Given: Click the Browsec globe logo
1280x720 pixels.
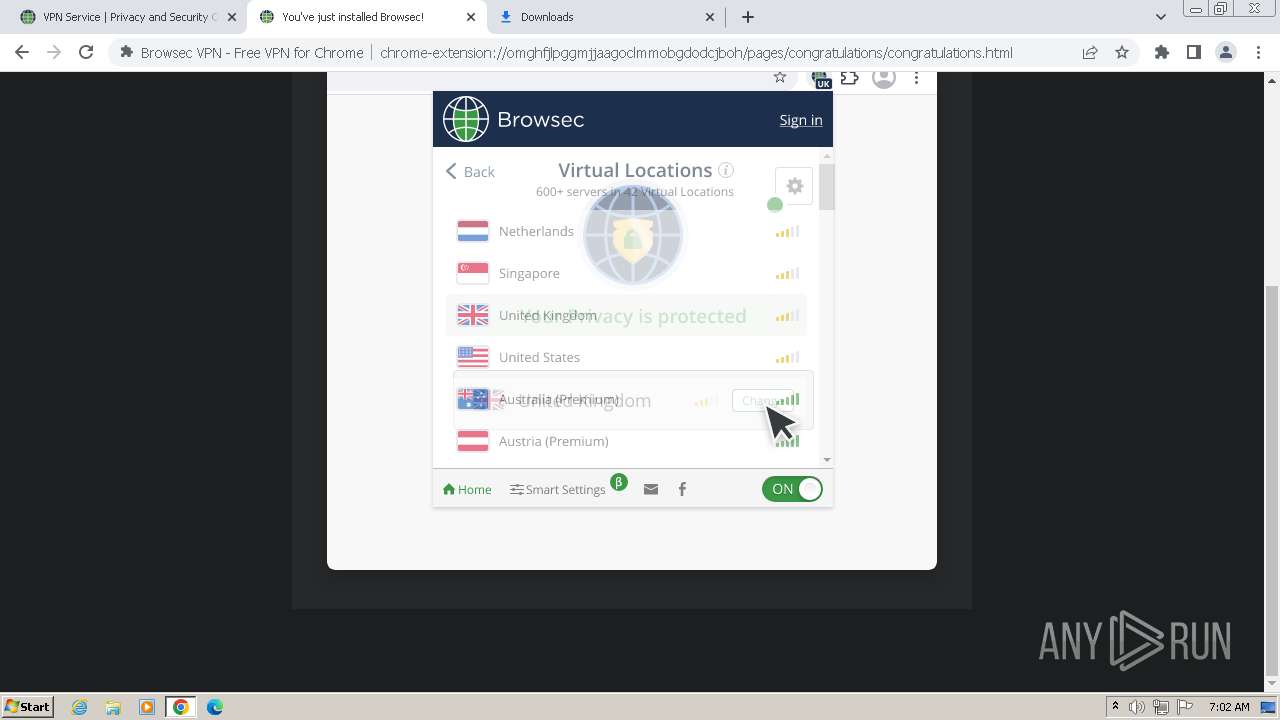Looking at the screenshot, I should click(x=466, y=119).
